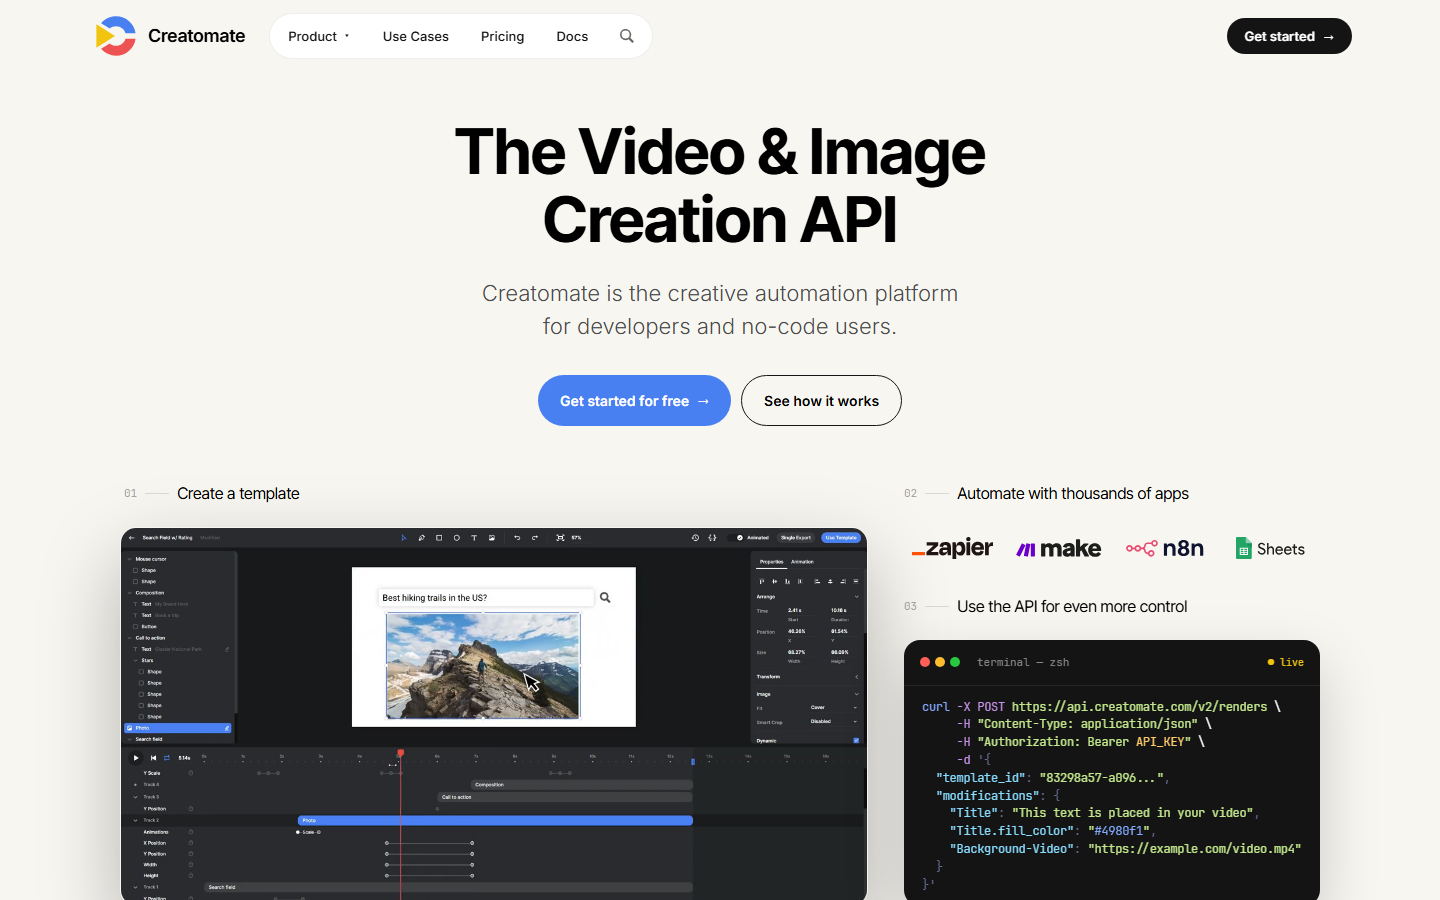This screenshot has height=900, width=1440.
Task: Click the black Get started button
Action: point(1289,36)
